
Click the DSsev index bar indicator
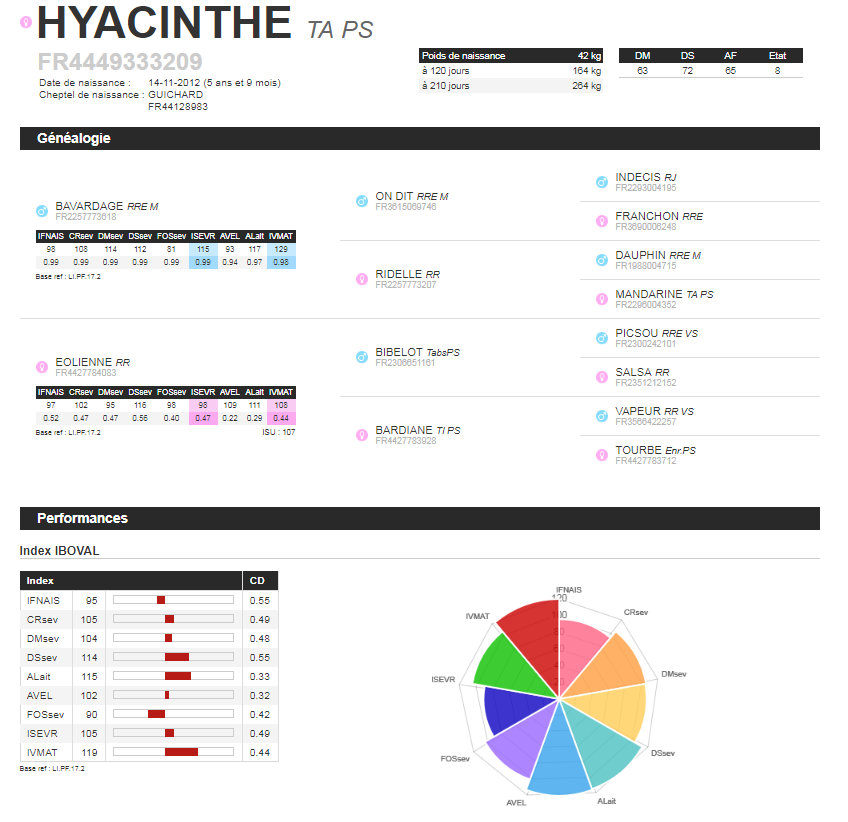pyautogui.click(x=177, y=657)
